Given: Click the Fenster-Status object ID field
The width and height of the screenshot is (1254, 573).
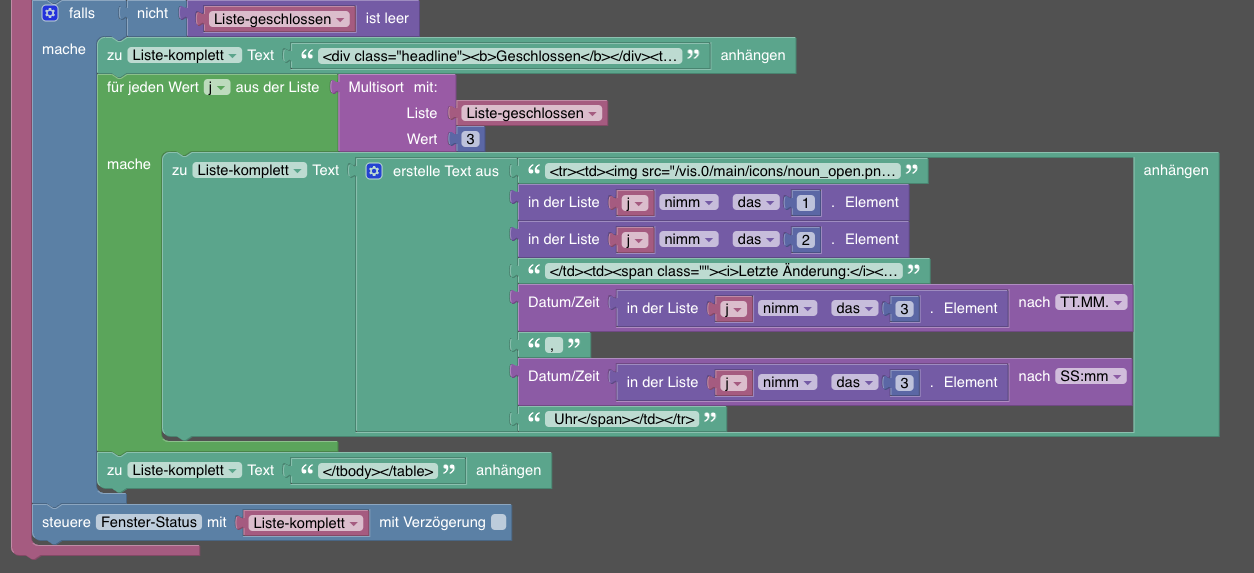Looking at the screenshot, I should [x=148, y=522].
